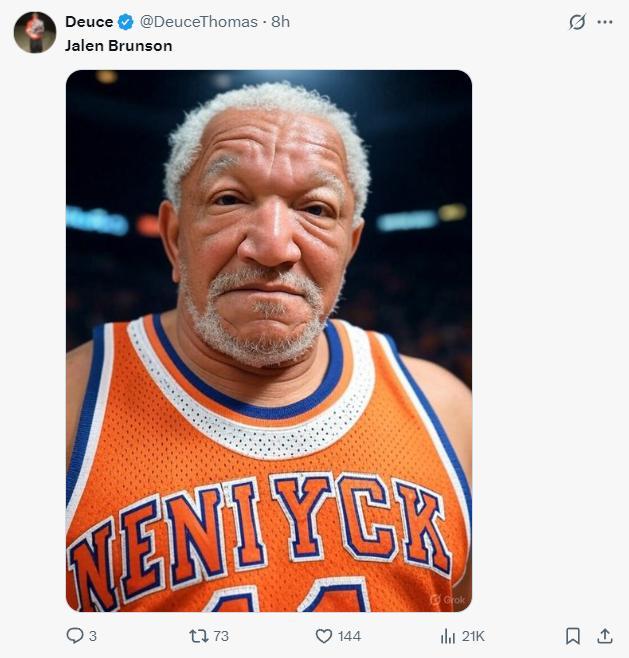Open the three-dot More options menu

(605, 22)
